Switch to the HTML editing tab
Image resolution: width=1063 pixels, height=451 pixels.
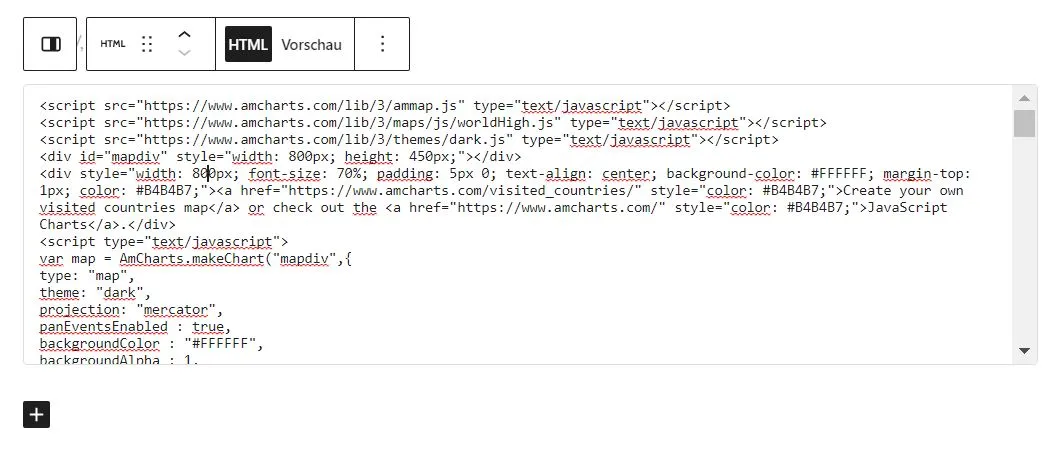pyautogui.click(x=248, y=44)
